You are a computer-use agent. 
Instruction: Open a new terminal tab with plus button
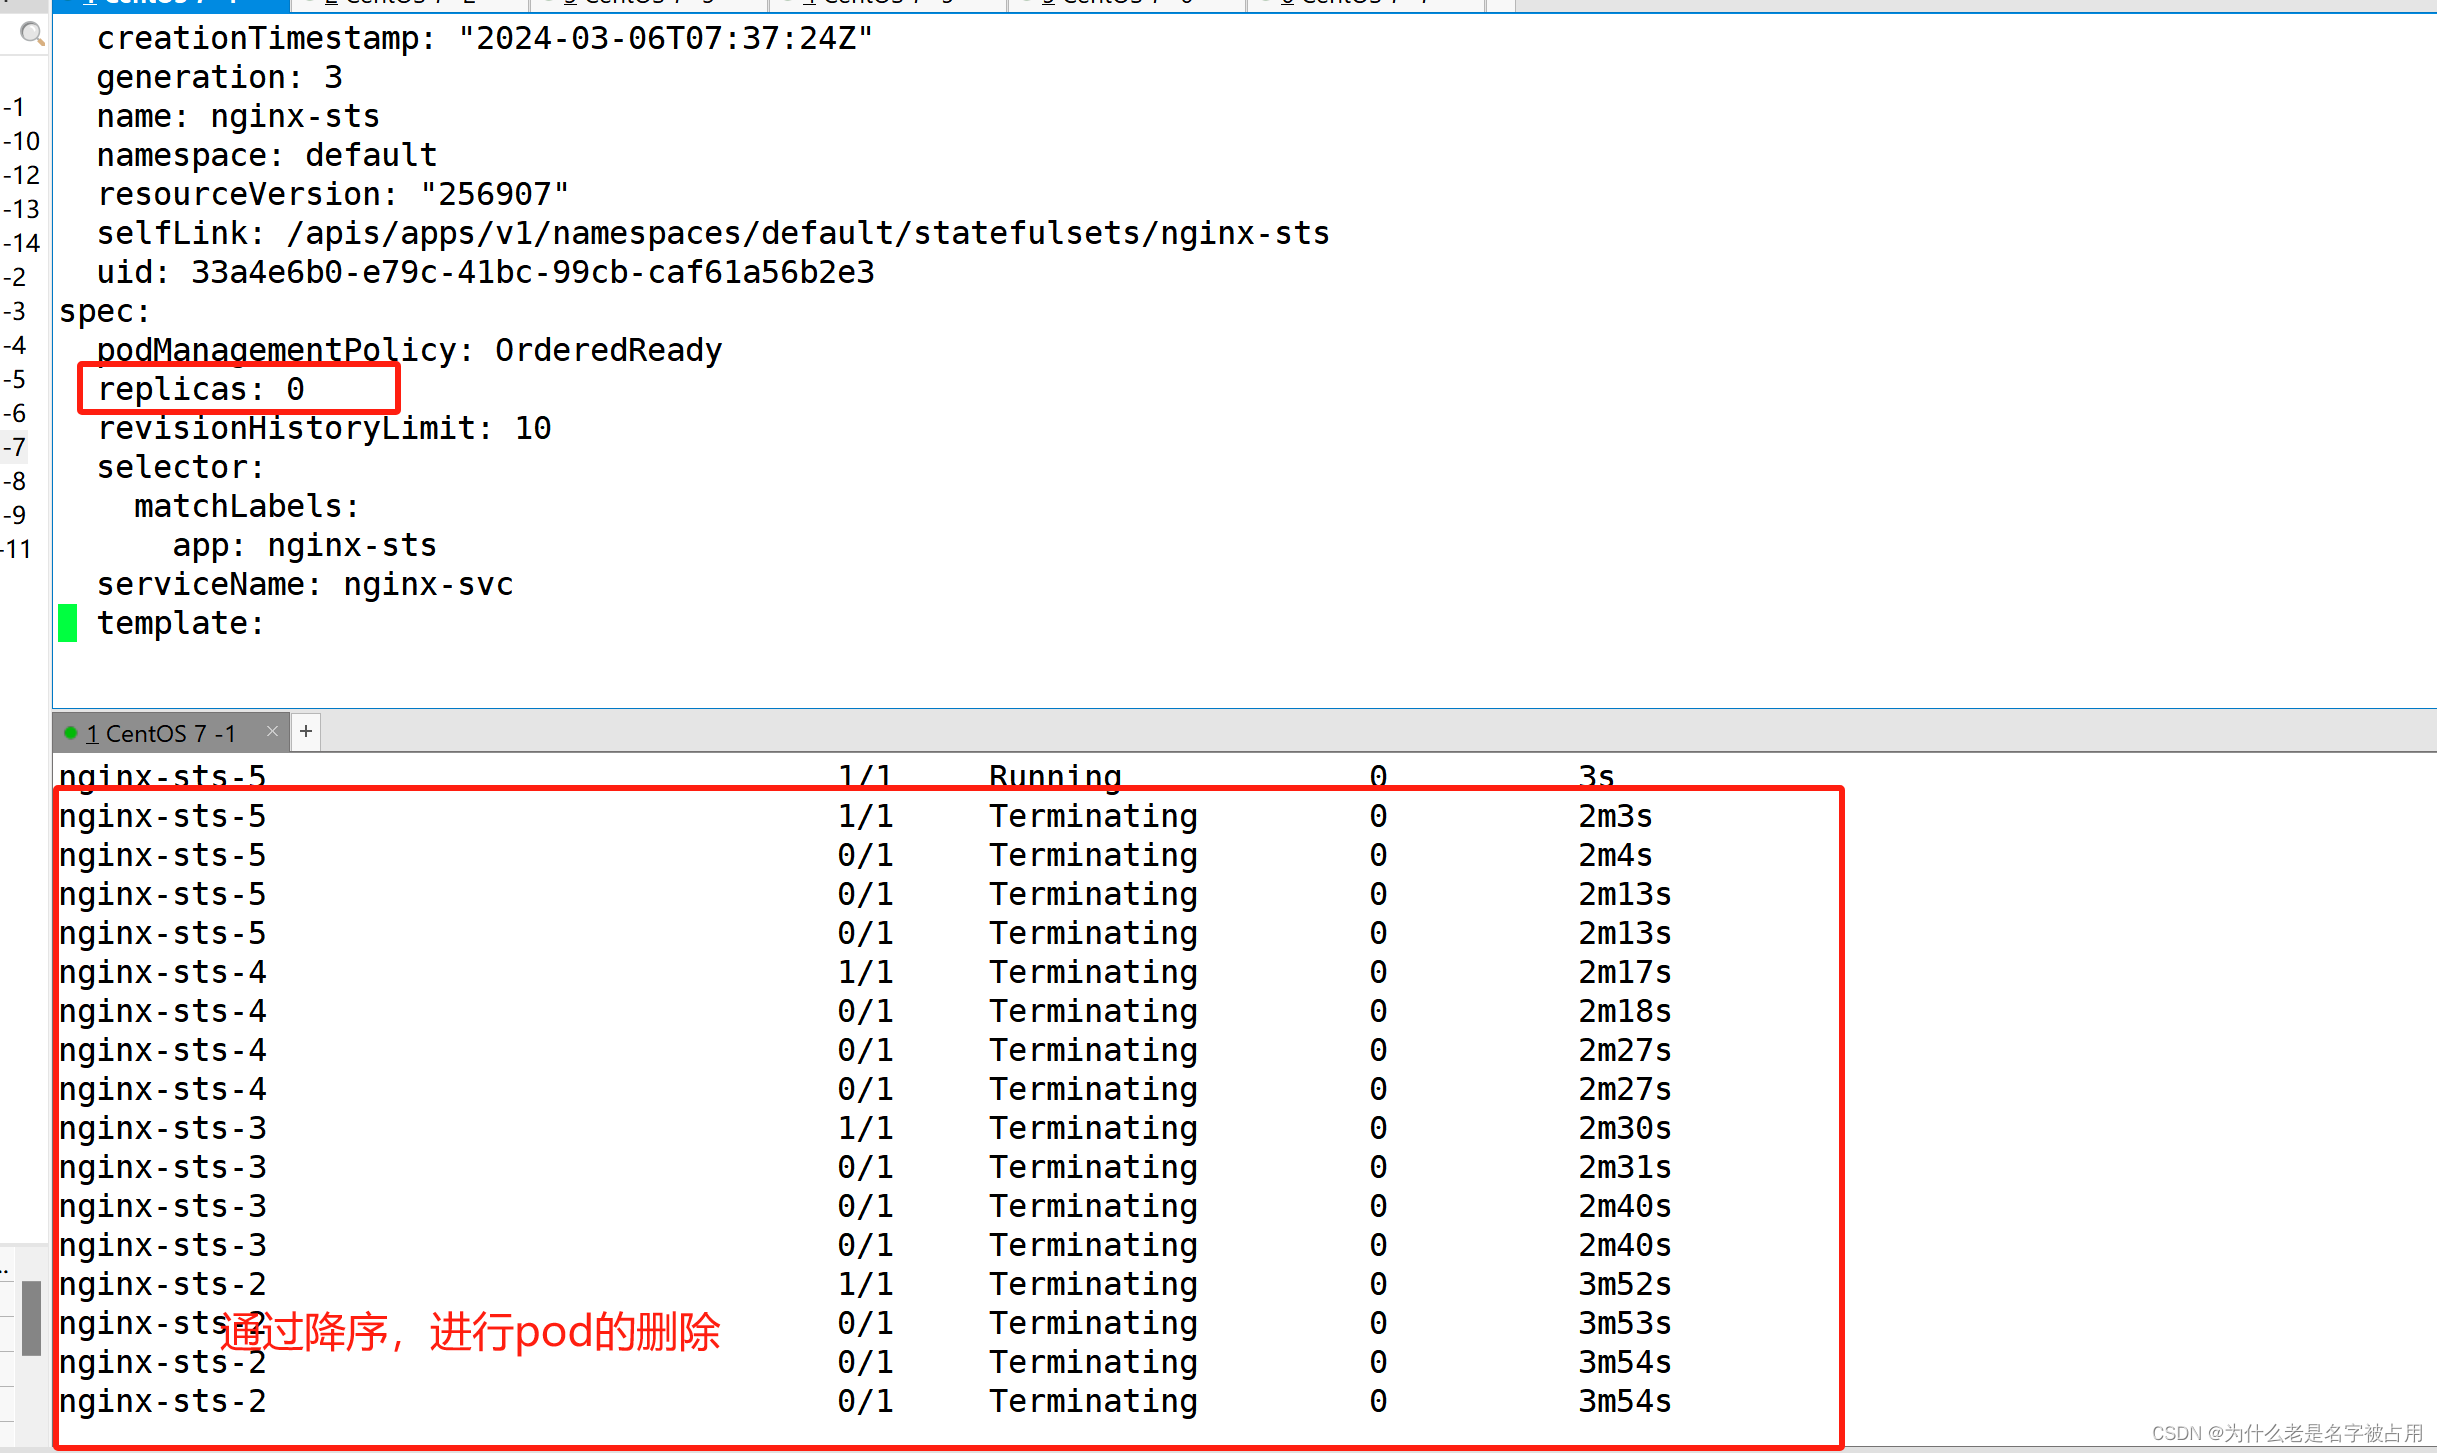pyautogui.click(x=306, y=732)
